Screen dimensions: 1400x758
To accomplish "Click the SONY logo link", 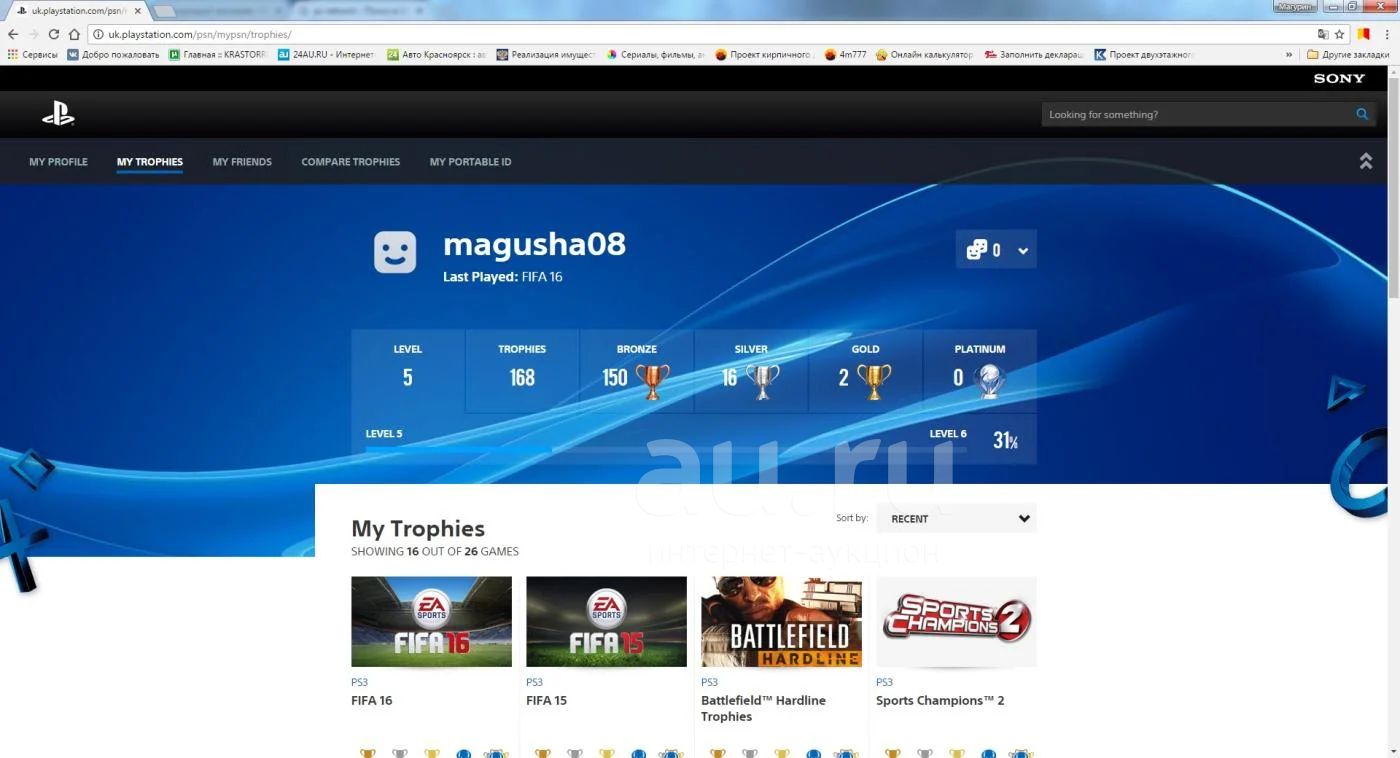I will point(1339,78).
